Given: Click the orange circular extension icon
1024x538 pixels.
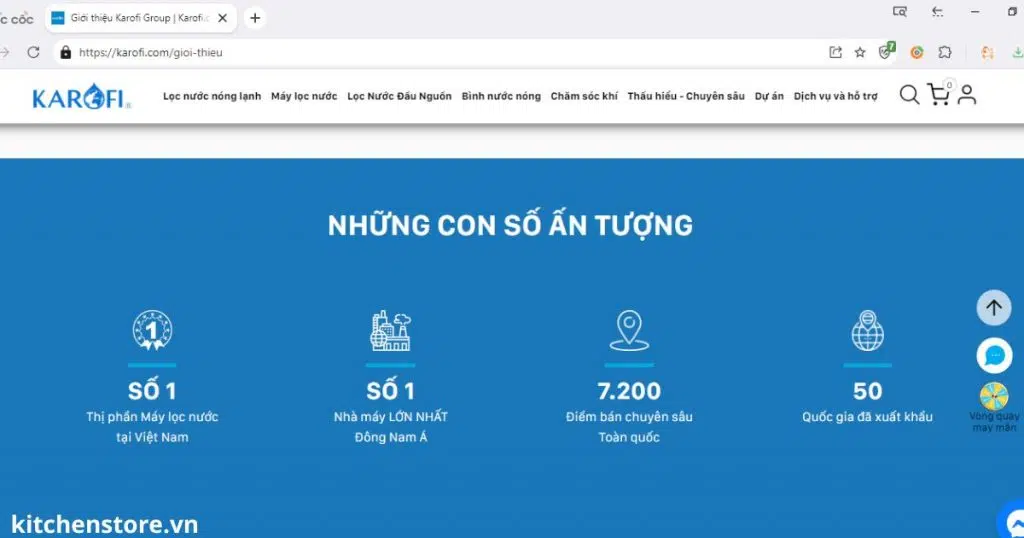Looking at the screenshot, I should (x=917, y=52).
